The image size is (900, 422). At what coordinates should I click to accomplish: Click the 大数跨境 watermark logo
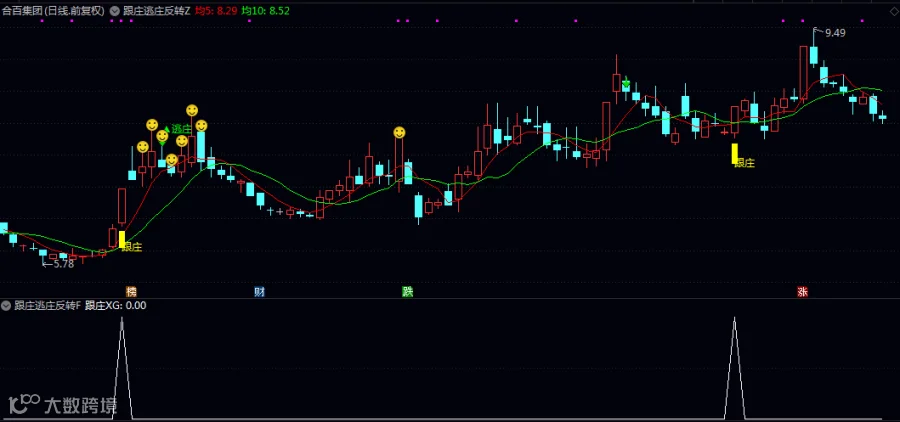tap(64, 405)
